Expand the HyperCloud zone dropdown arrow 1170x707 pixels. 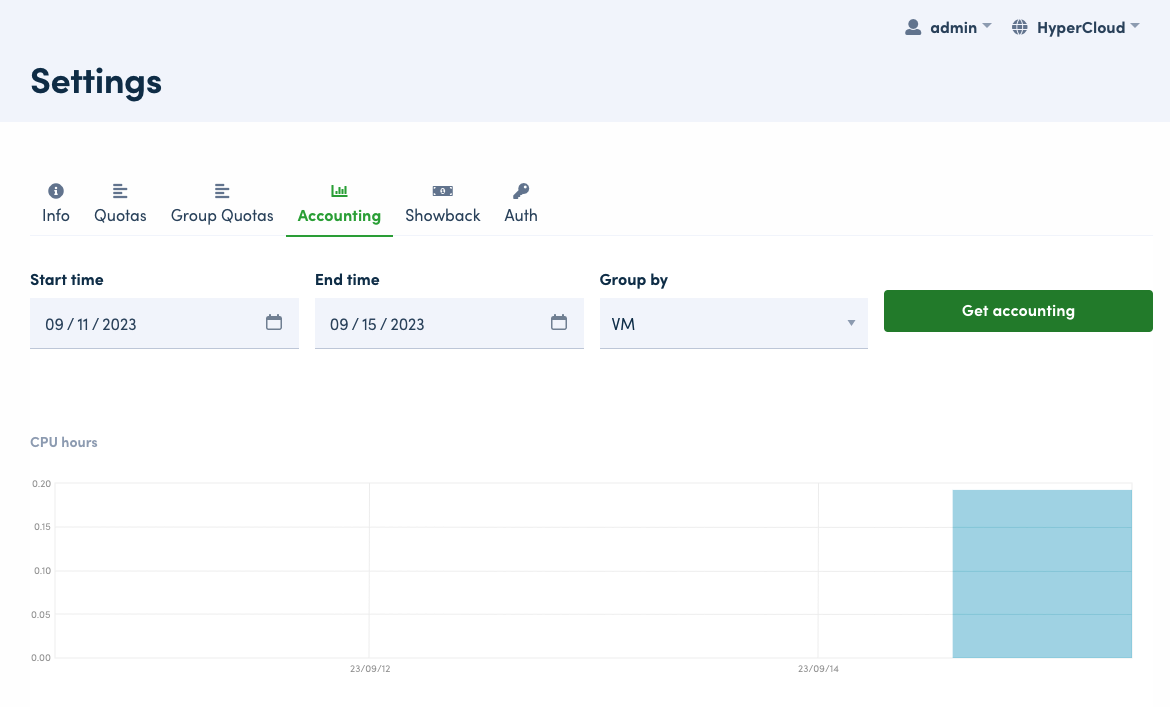tap(1135, 27)
